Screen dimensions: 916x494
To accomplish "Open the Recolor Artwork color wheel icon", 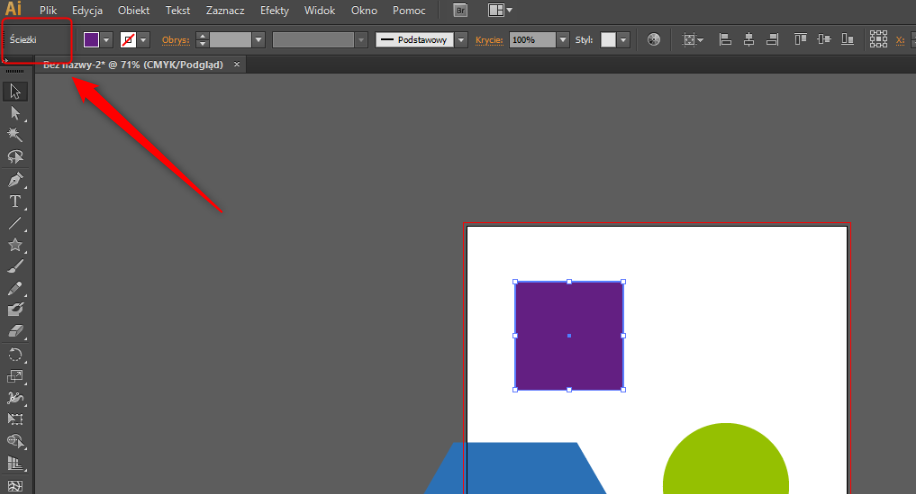I will (x=654, y=40).
